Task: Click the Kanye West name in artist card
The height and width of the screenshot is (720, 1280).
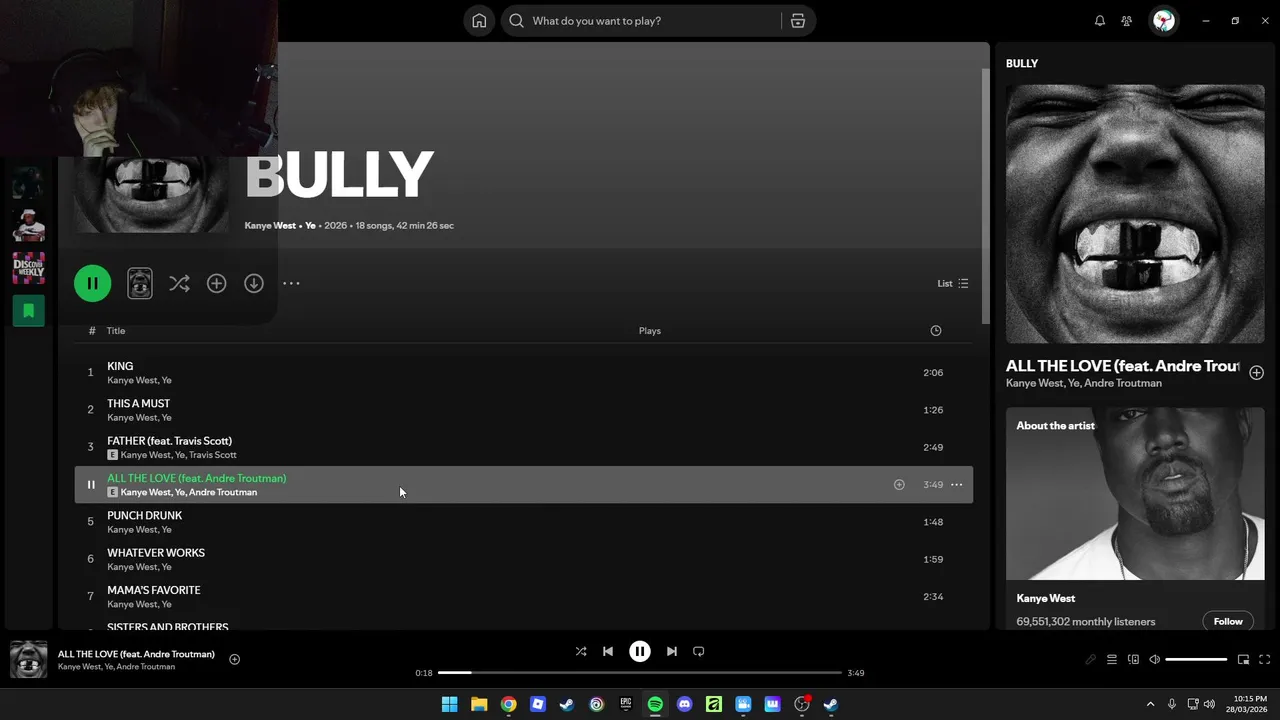Action: coord(1046,599)
